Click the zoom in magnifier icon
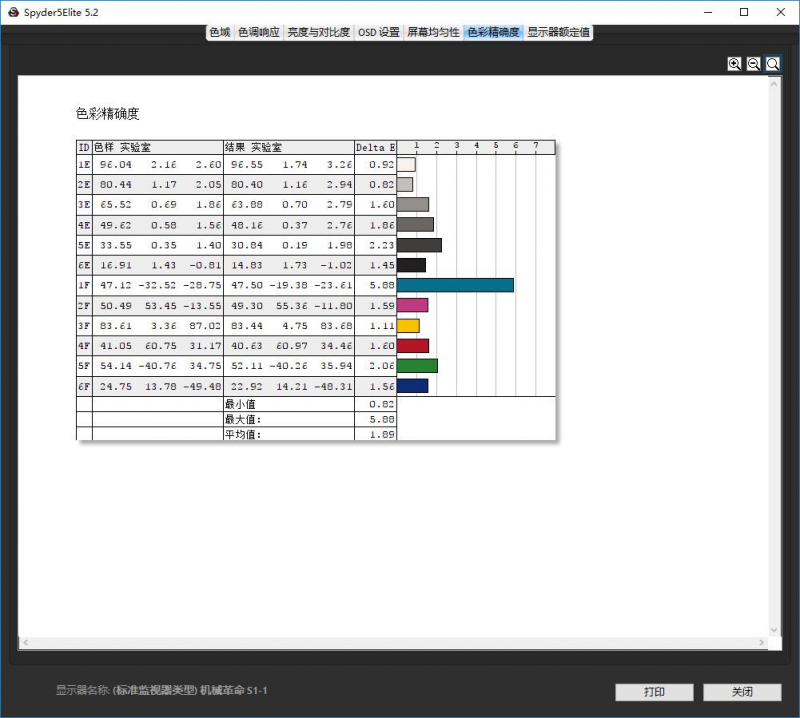800x718 pixels. tap(735, 63)
